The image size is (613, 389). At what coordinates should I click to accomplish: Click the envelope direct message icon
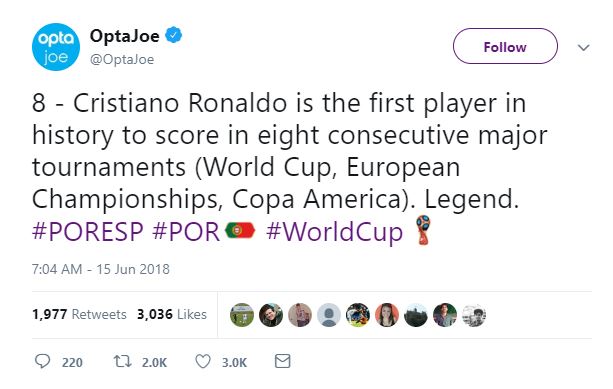click(282, 361)
